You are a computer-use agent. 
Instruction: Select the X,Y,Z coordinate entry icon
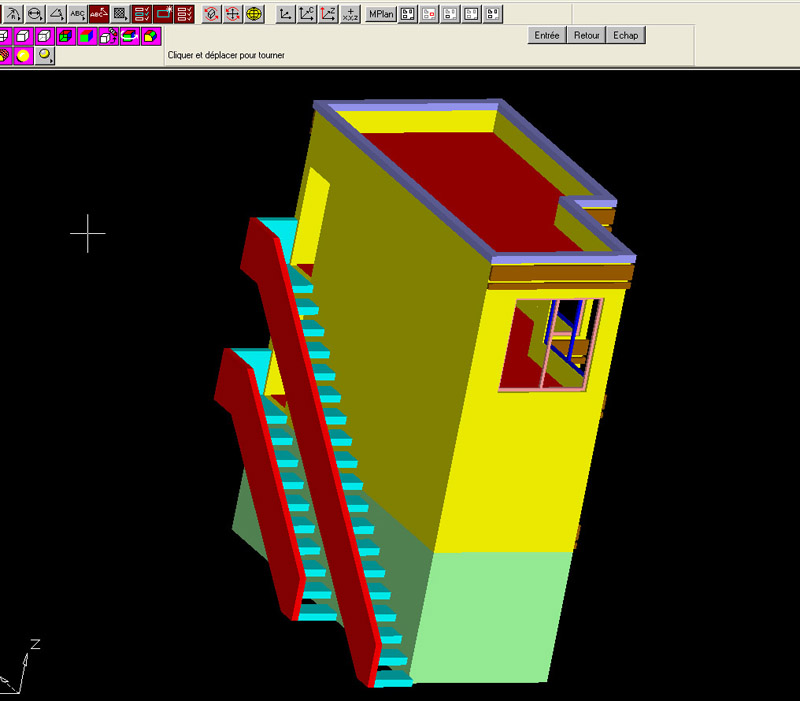click(x=350, y=14)
